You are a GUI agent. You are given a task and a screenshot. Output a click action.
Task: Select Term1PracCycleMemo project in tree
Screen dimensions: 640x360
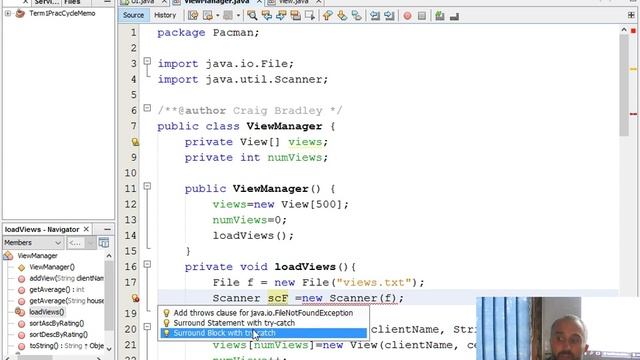tap(62, 13)
